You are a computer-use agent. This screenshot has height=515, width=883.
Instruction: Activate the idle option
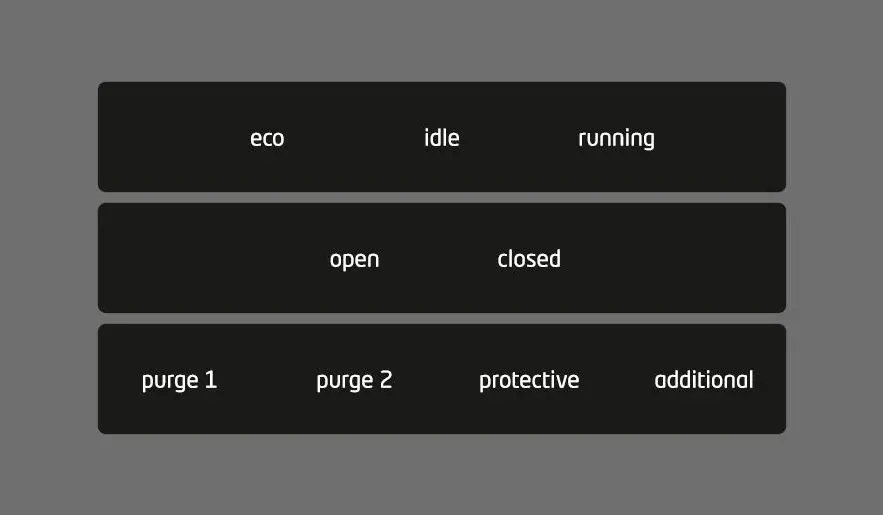tap(441, 138)
